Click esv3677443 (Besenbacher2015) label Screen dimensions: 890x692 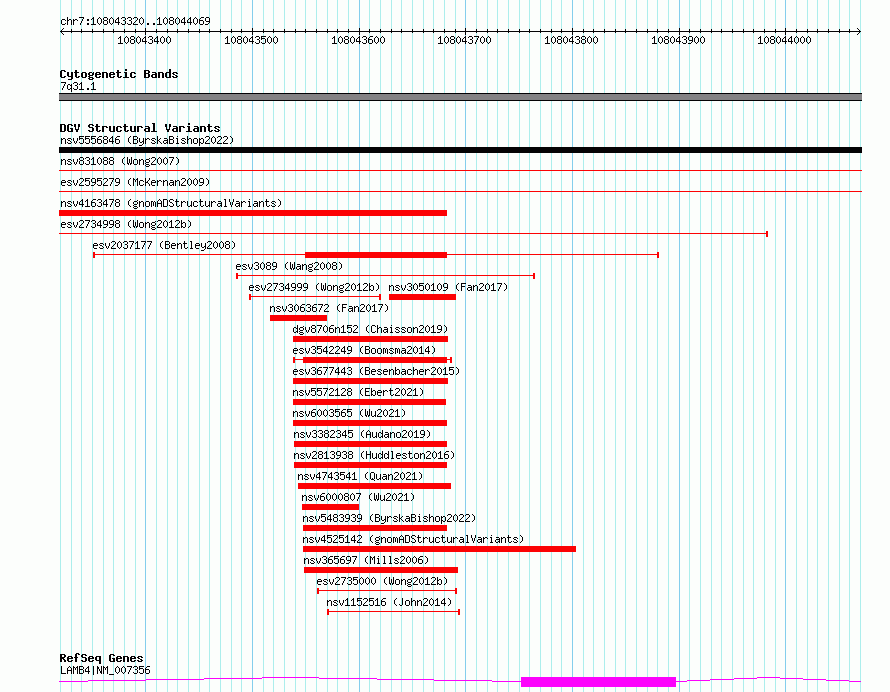point(376,371)
